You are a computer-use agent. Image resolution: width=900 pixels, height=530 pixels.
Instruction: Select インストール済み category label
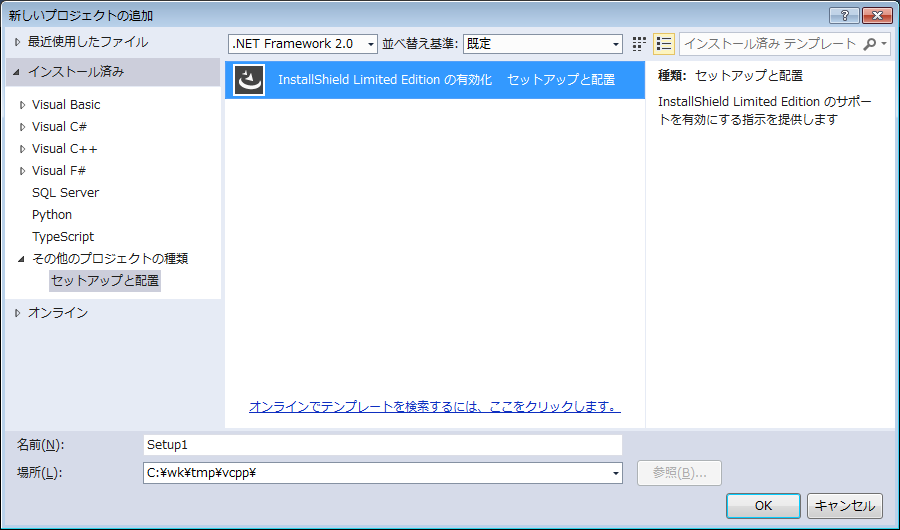(76, 72)
